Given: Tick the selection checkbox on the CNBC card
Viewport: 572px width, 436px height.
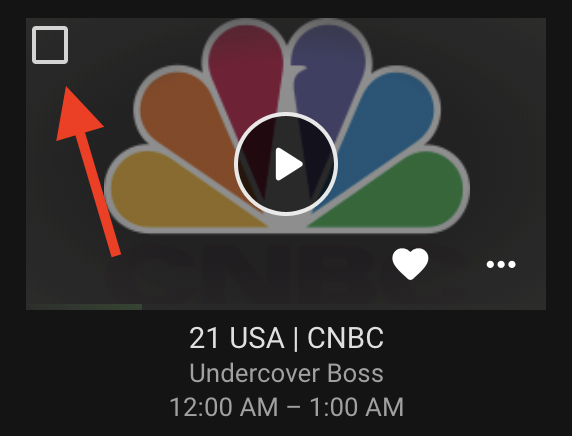Looking at the screenshot, I should (x=50, y=45).
